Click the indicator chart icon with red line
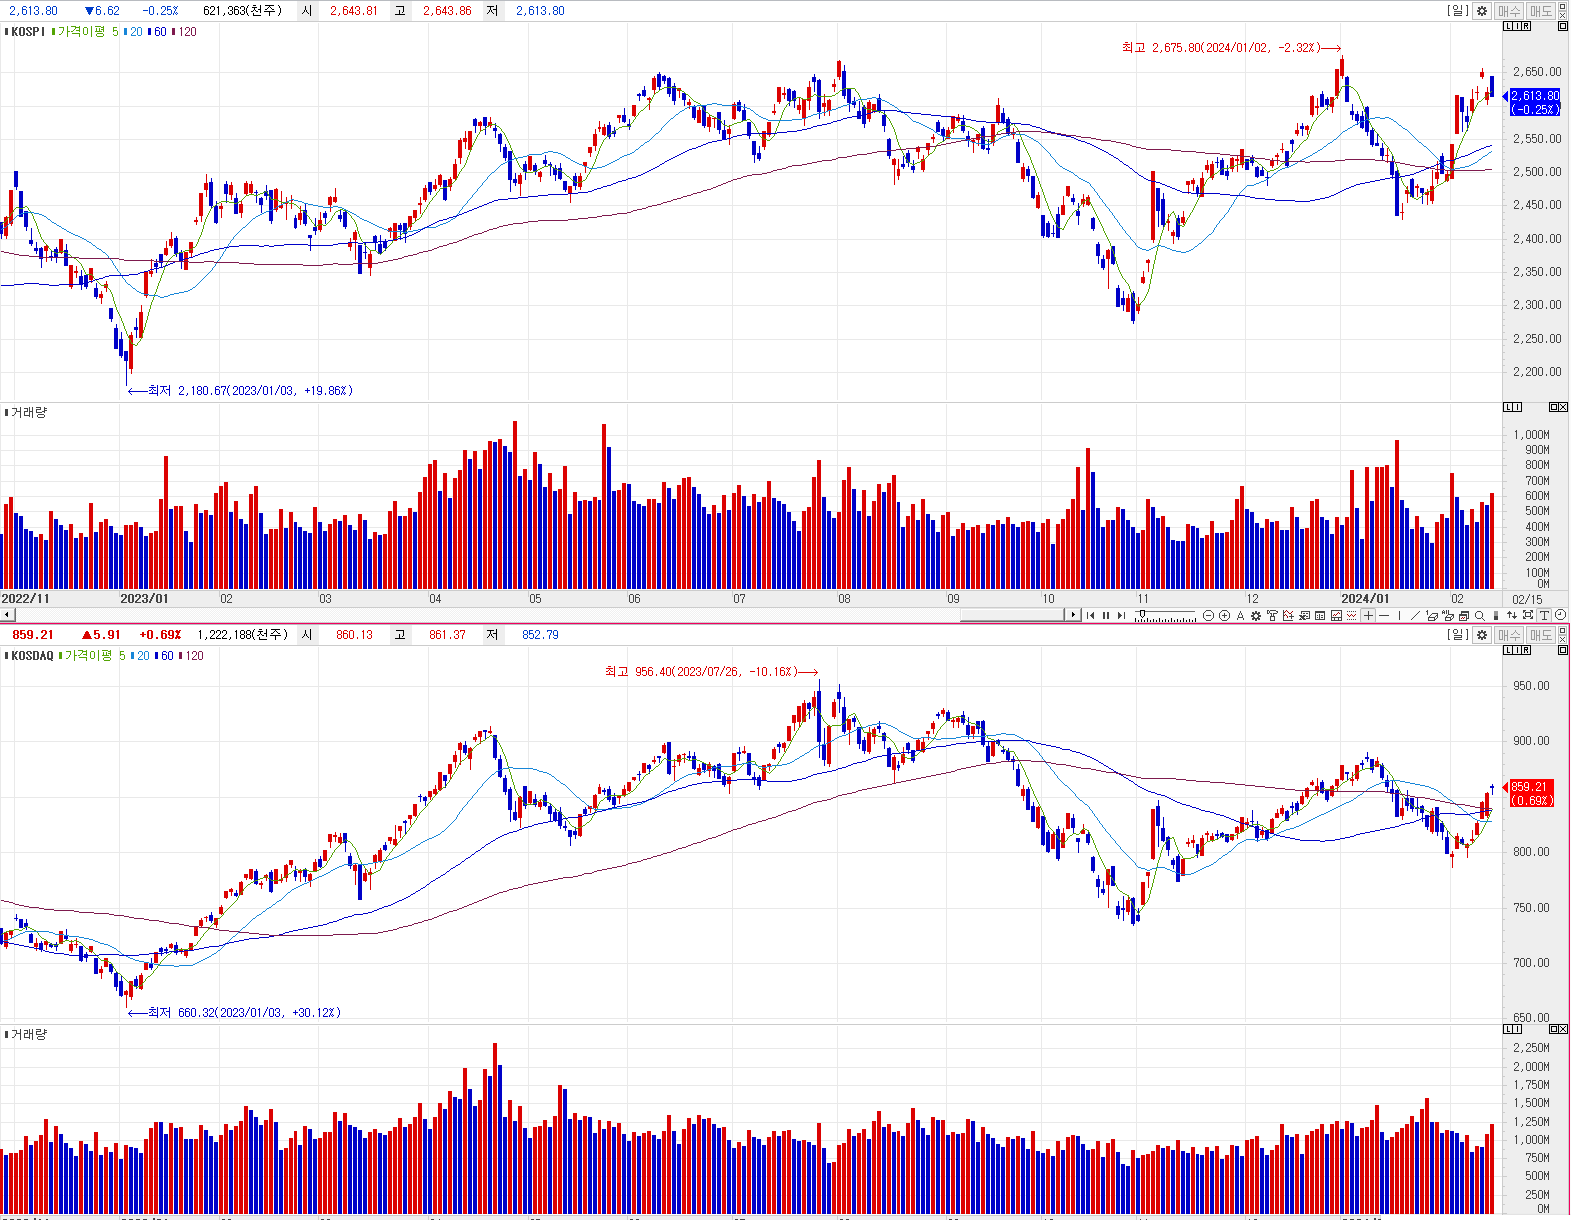This screenshot has width=1571, height=1220. tap(1288, 615)
